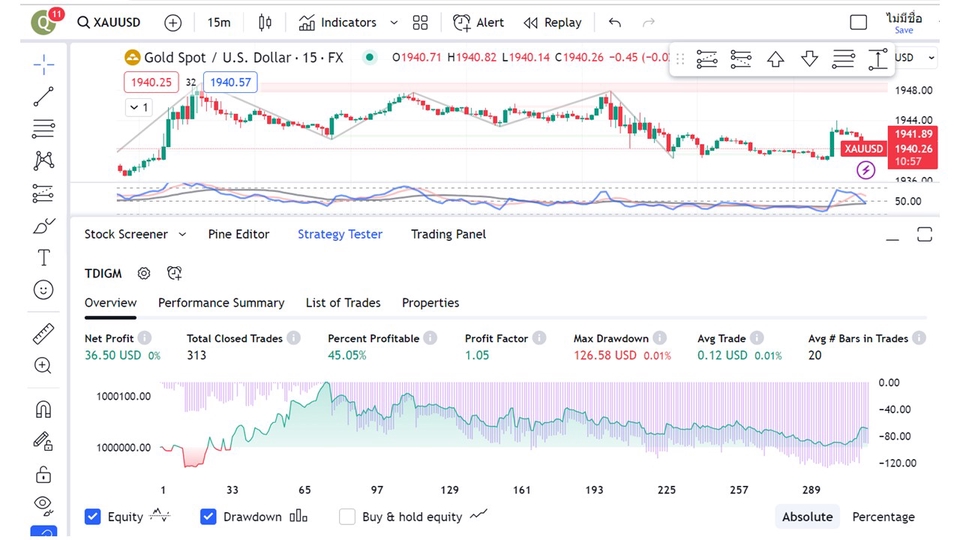
Task: Uncheck the Drawdown checkbox
Action: click(208, 517)
